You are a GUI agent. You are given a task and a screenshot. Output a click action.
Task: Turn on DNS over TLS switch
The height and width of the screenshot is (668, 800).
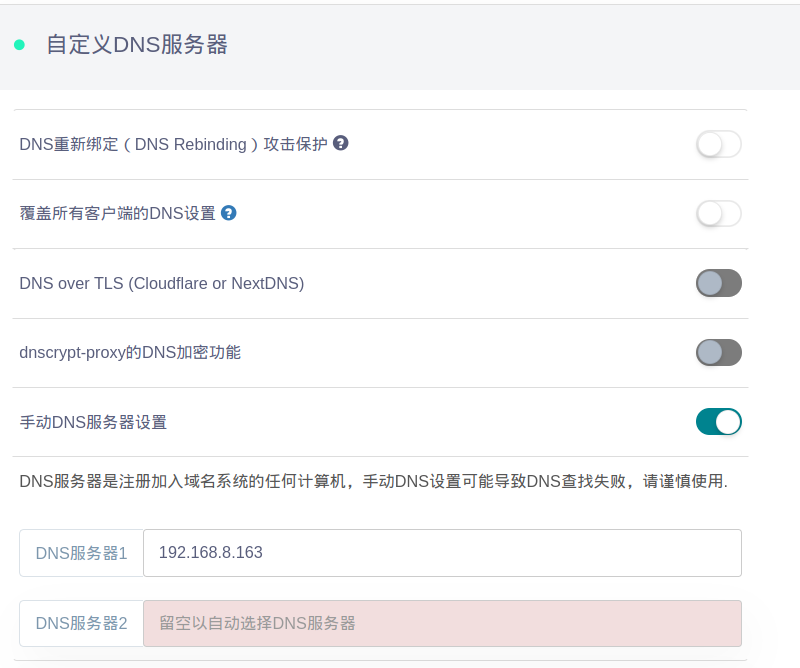[718, 283]
